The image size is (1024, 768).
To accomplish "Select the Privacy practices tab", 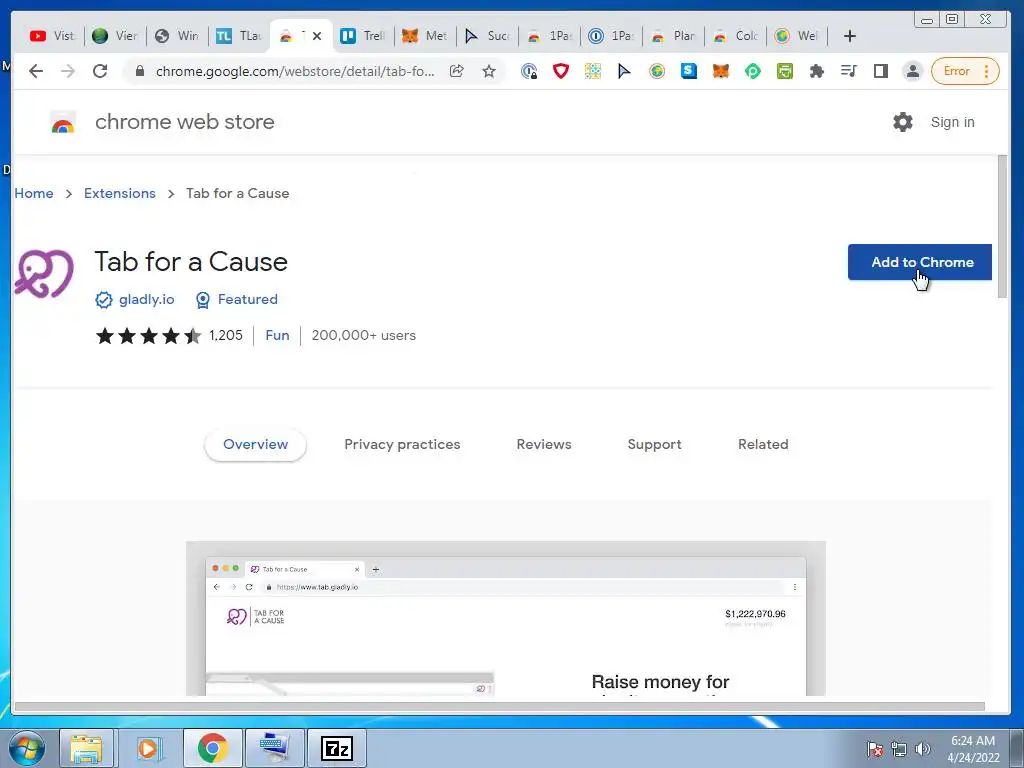I will [x=402, y=444].
